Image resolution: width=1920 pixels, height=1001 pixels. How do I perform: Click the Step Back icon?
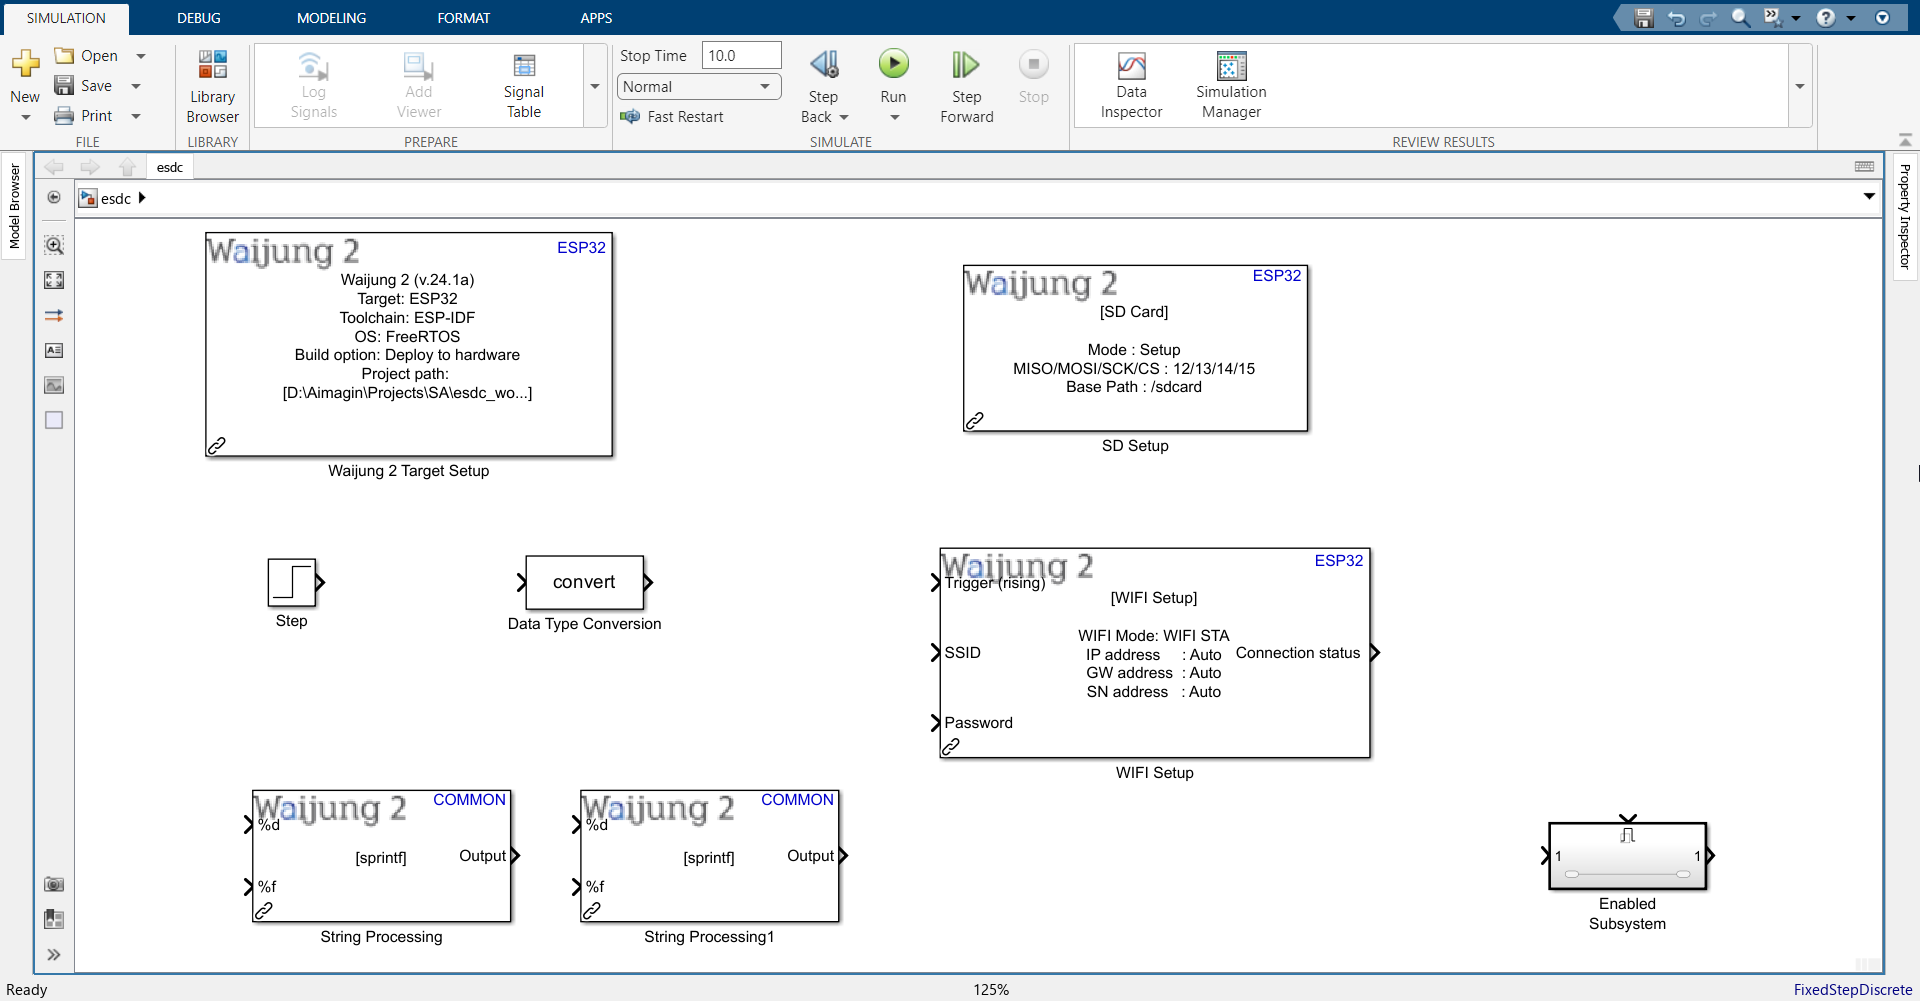click(x=824, y=64)
